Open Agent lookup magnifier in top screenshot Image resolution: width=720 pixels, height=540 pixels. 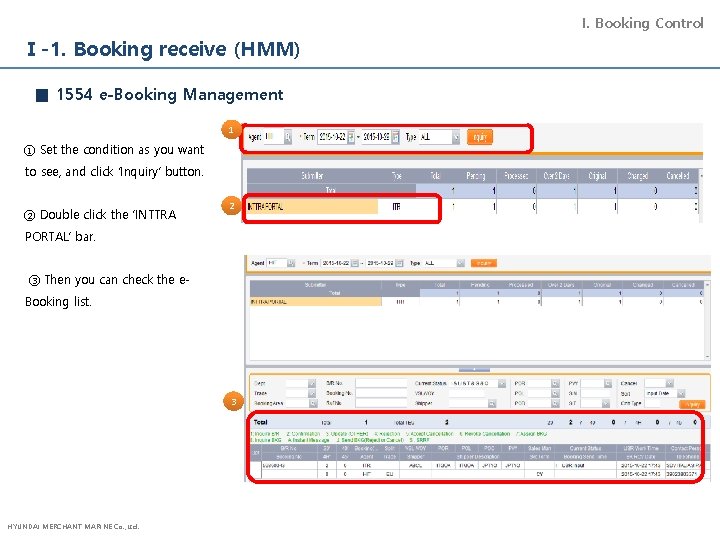point(287,136)
